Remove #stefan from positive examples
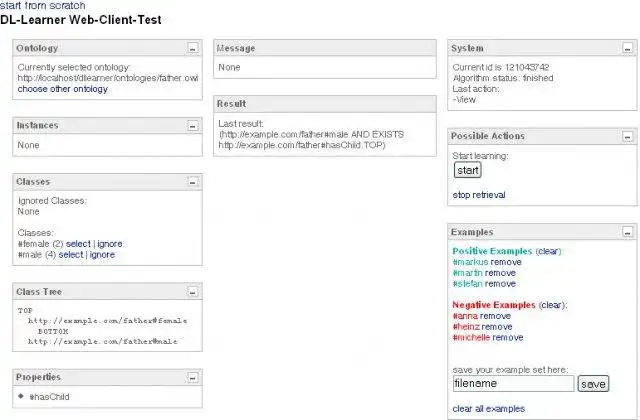640x420 pixels. click(x=500, y=284)
